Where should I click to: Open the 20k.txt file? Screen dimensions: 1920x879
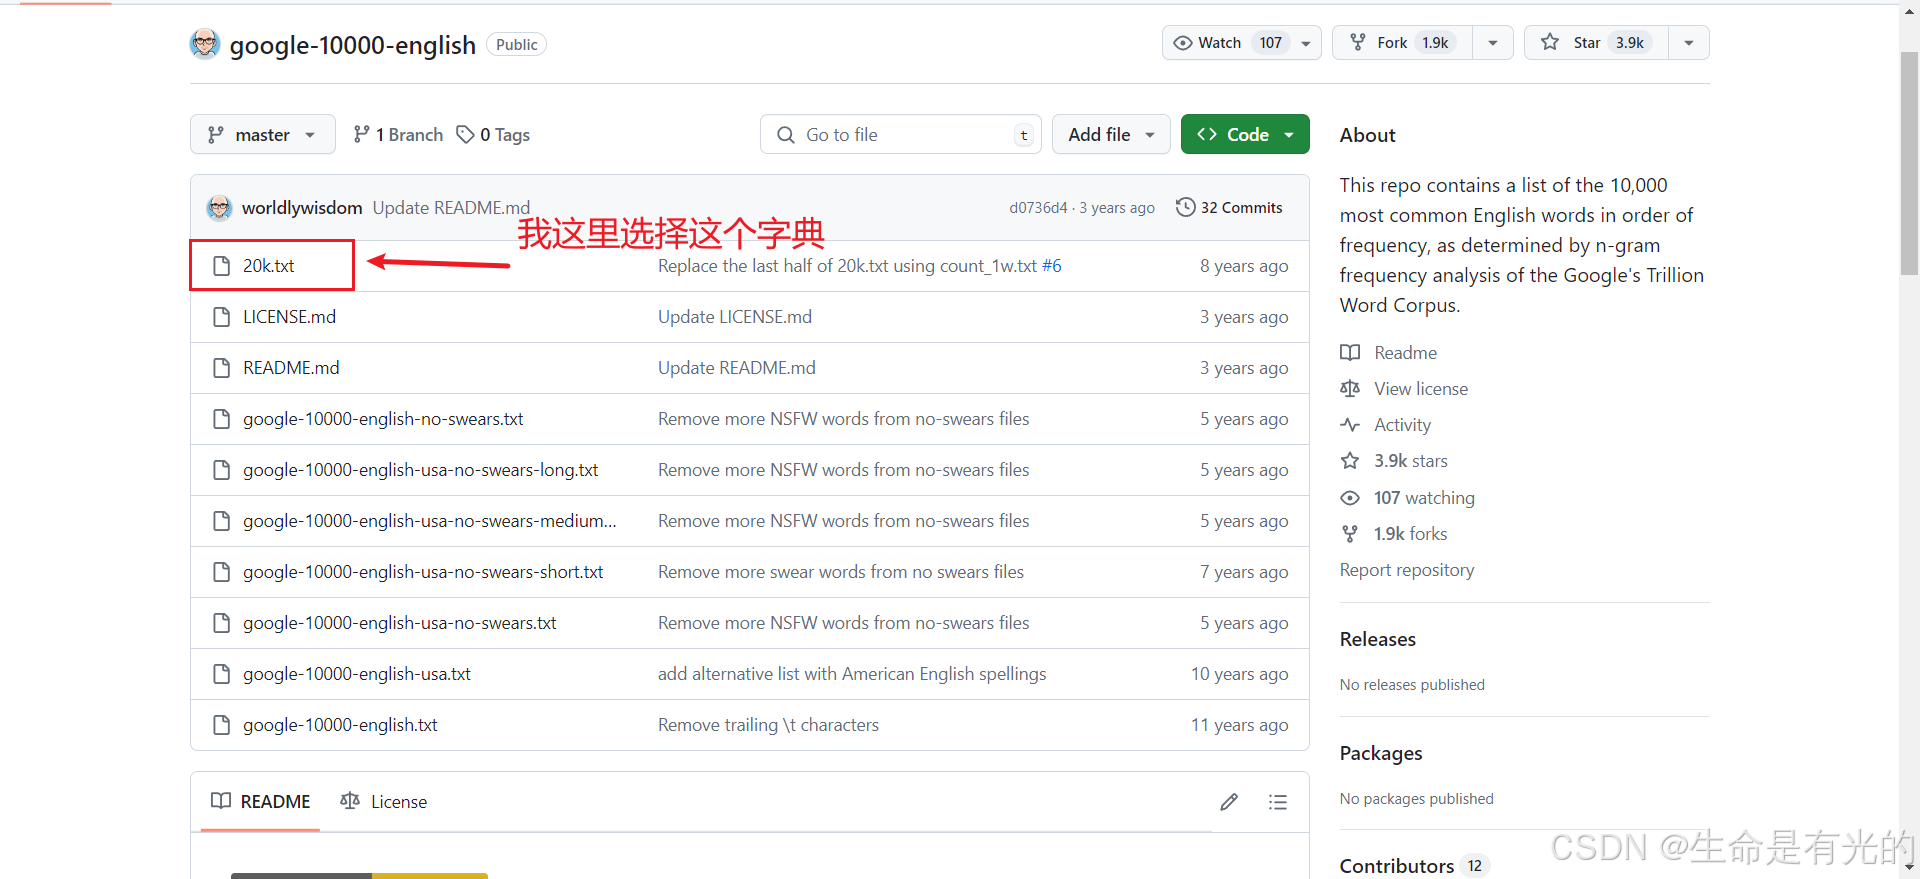[268, 265]
